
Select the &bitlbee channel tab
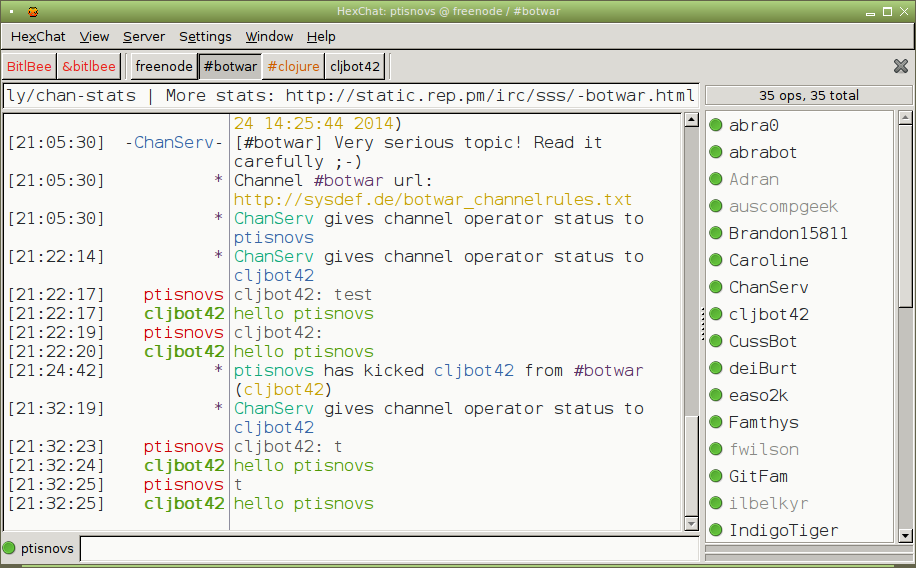click(x=88, y=67)
